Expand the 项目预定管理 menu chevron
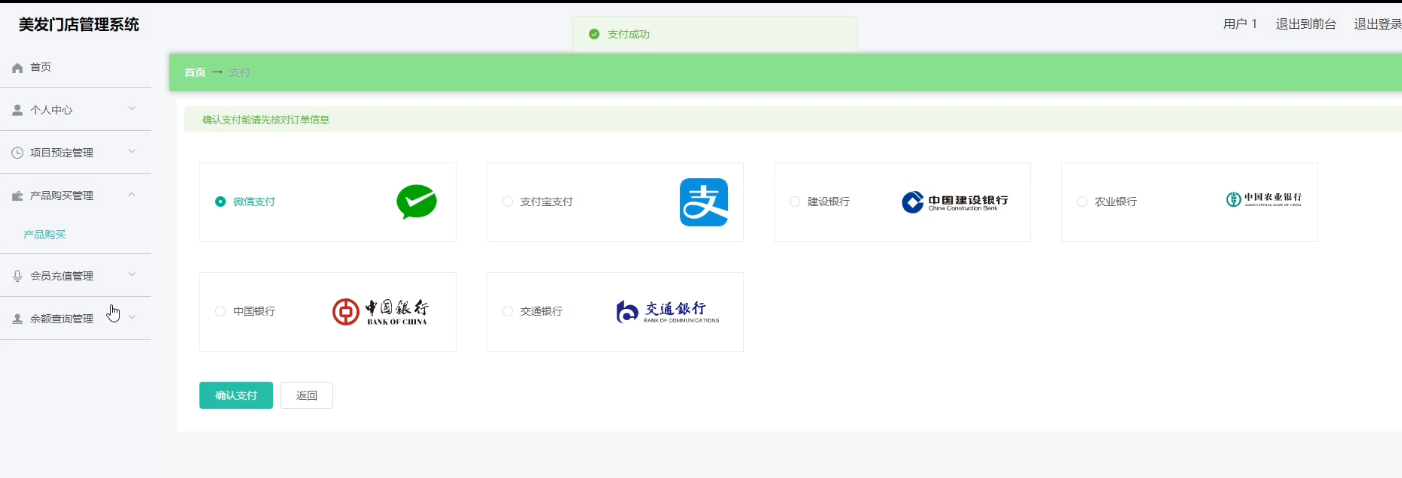Screen dimensions: 1402x478 coord(132,152)
